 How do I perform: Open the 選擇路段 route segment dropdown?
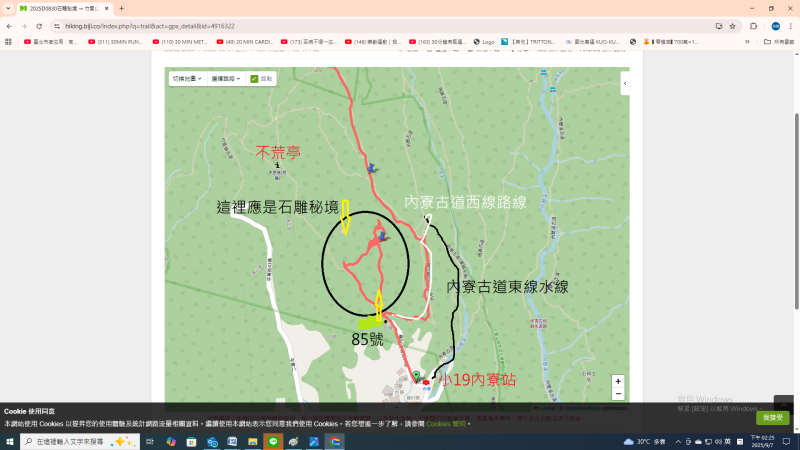[x=226, y=79]
